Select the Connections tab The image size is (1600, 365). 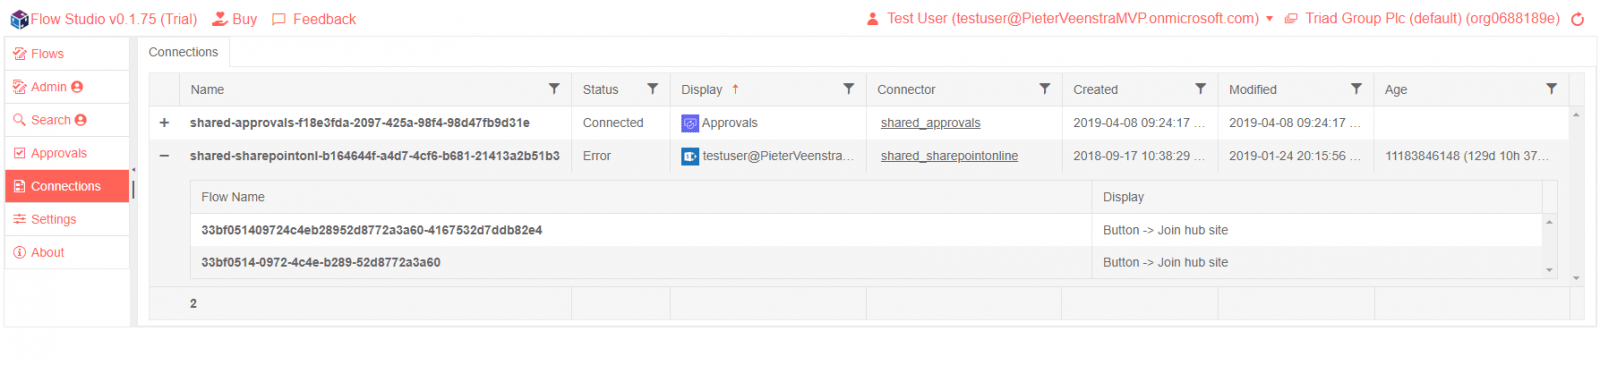(183, 52)
